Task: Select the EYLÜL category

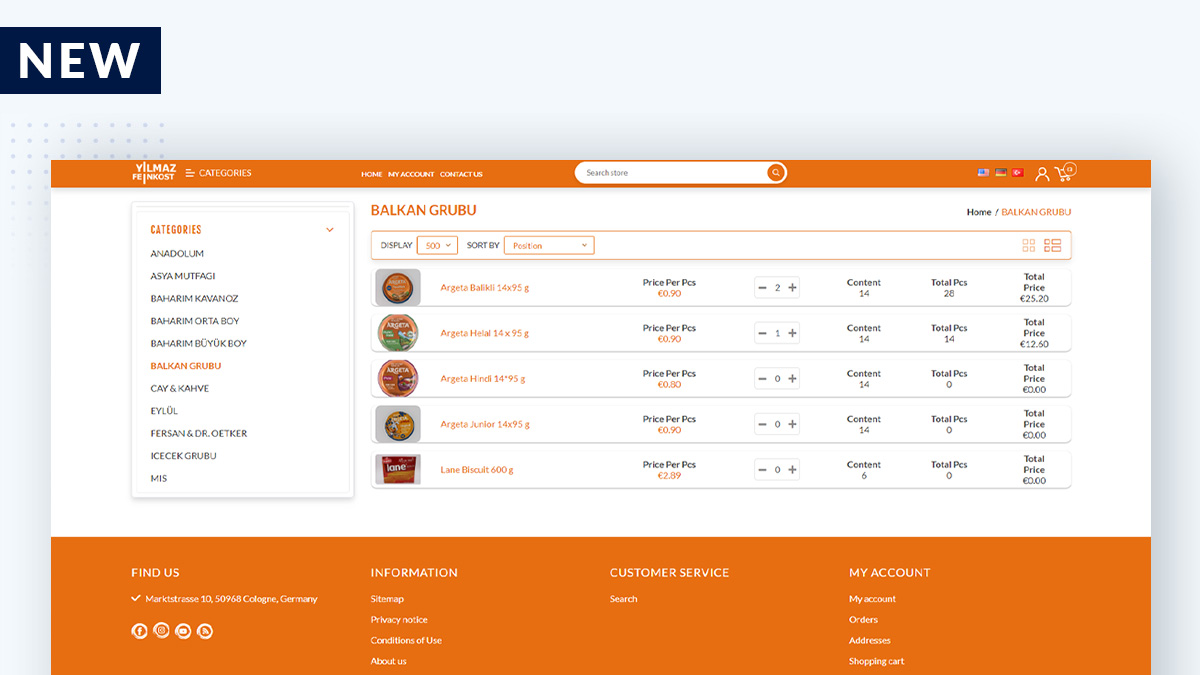Action: [x=164, y=411]
